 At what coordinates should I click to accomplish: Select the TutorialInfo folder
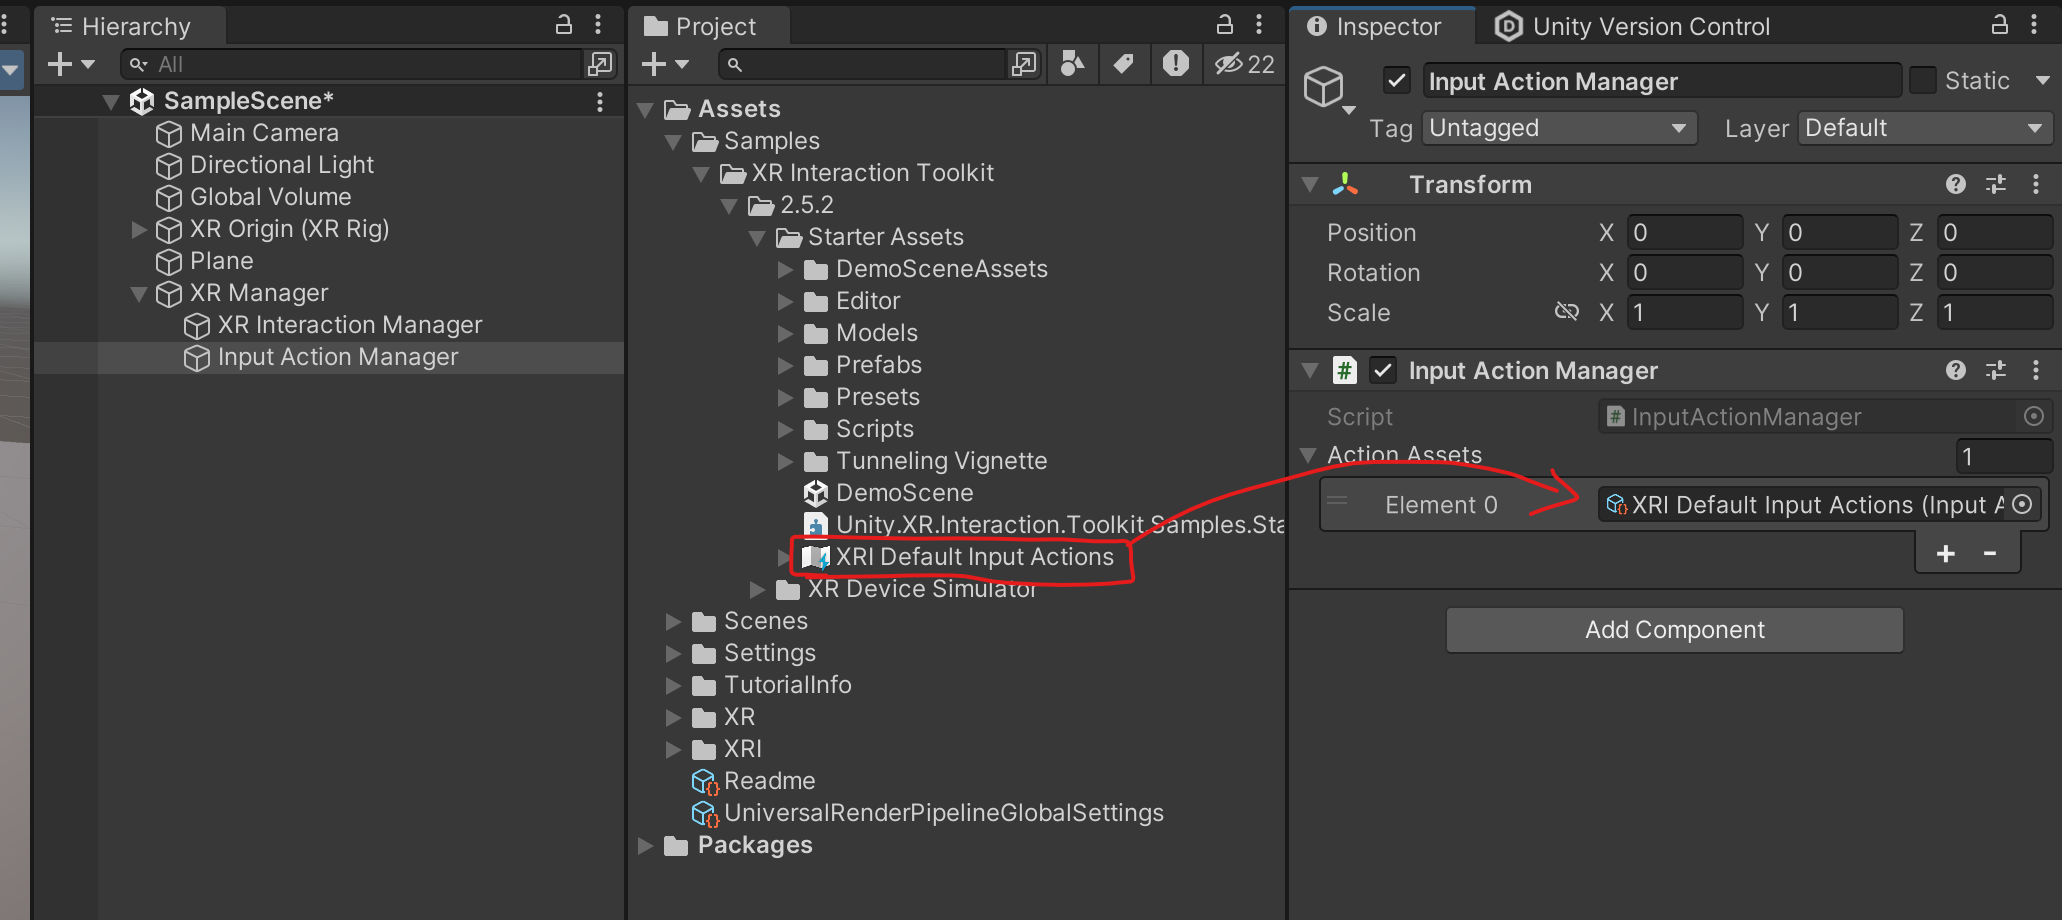(772, 685)
